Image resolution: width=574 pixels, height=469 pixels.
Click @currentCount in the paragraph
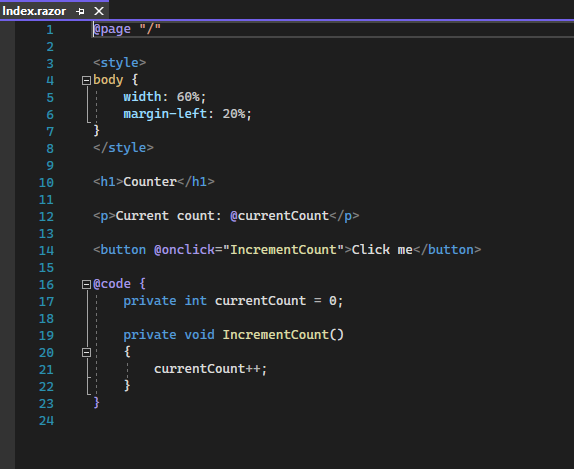pos(280,216)
